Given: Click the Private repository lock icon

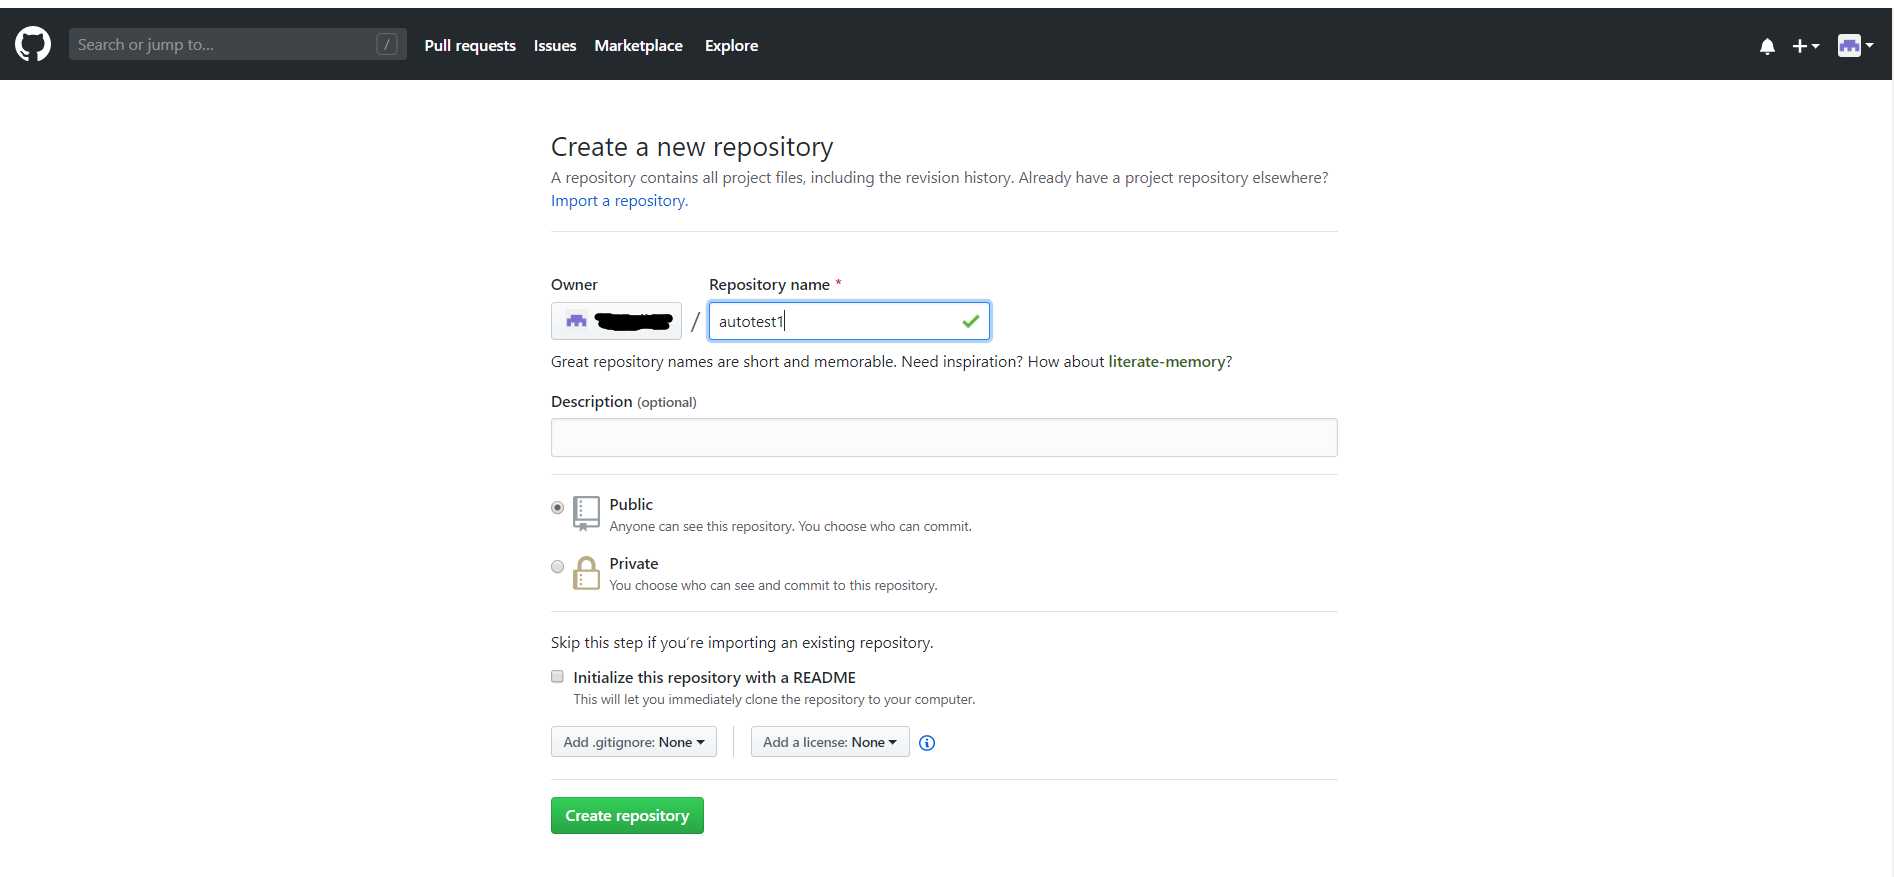Looking at the screenshot, I should (586, 573).
